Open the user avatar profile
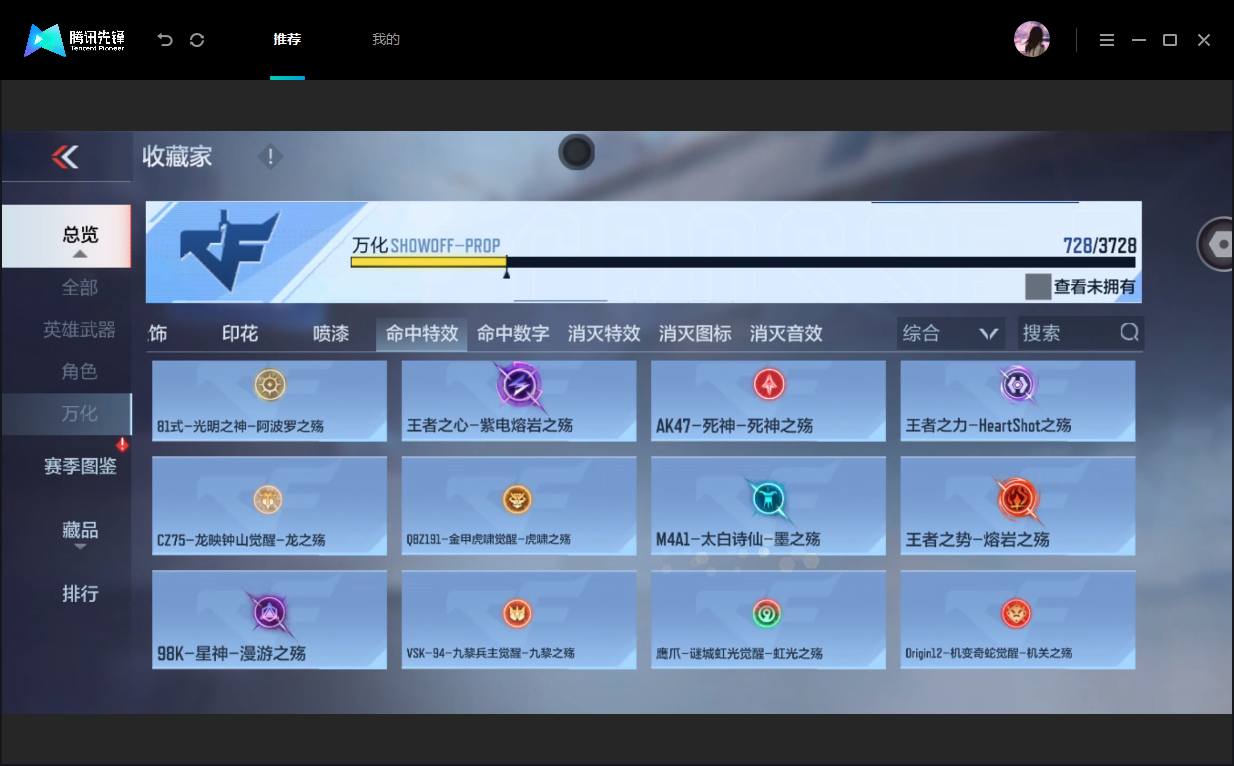 1032,40
